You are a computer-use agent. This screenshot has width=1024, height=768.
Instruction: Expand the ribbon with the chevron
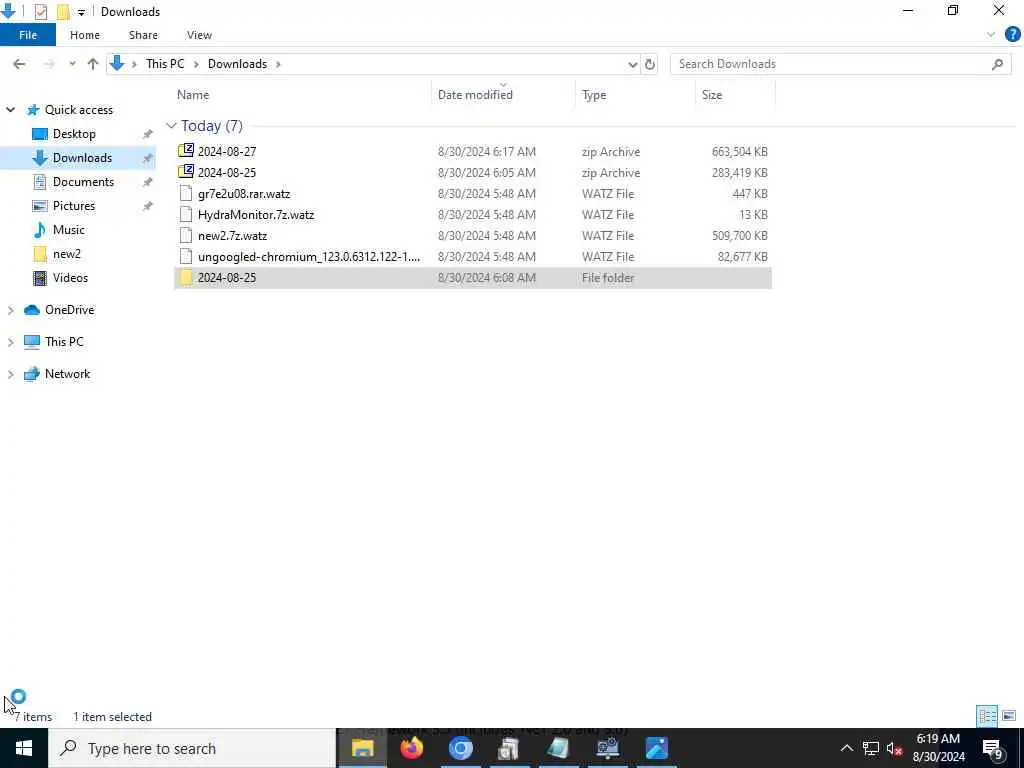coord(991,35)
